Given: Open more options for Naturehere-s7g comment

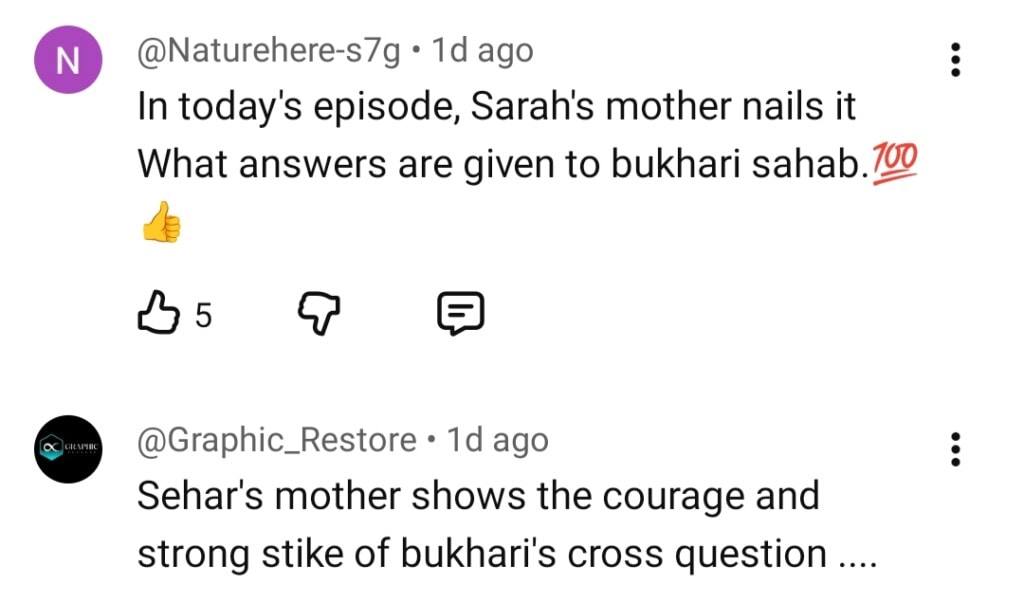Looking at the screenshot, I should click(x=956, y=61).
